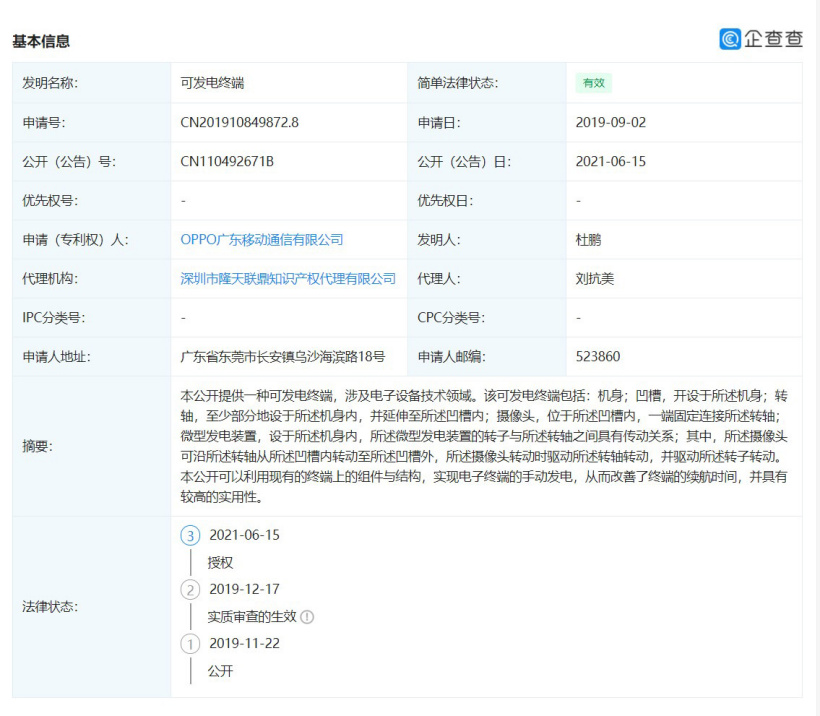The width and height of the screenshot is (820, 716).
Task: Click the applicant address in 东莞市长安镇
Action: (x=282, y=356)
